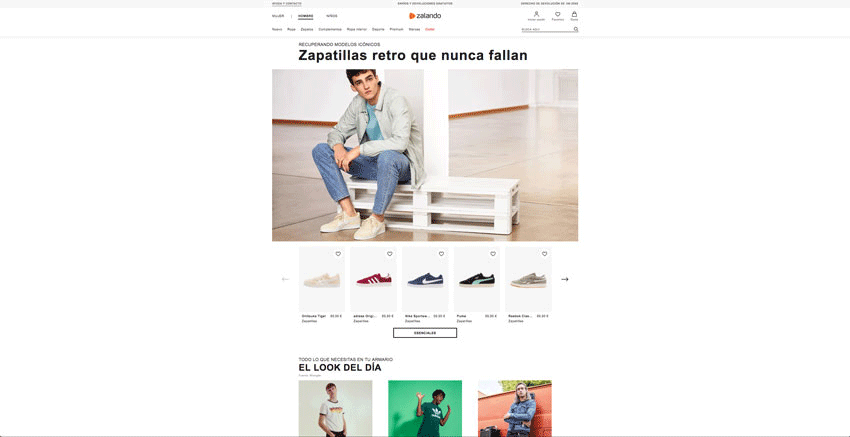Open the Outlet menu category in red
The image size is (850, 437).
pyautogui.click(x=430, y=29)
